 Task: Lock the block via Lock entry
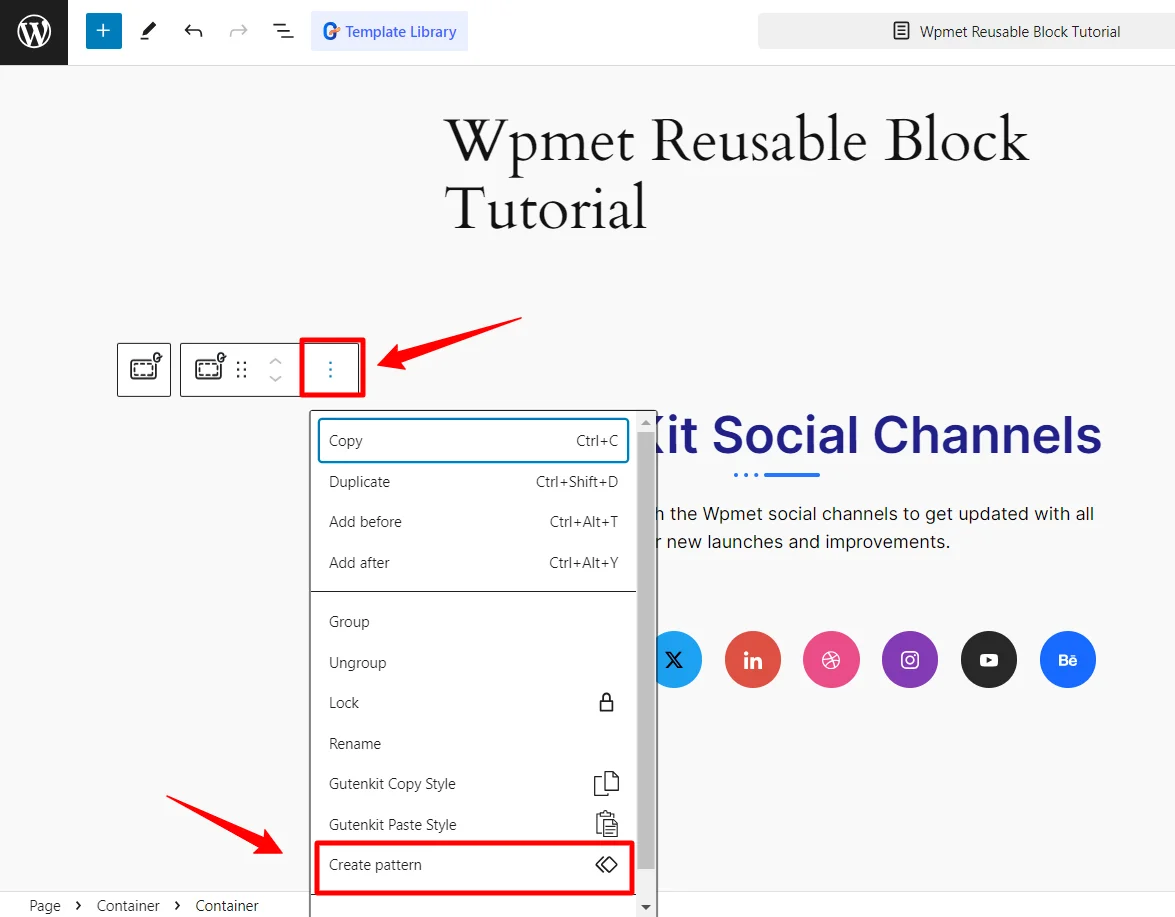pyautogui.click(x=473, y=703)
